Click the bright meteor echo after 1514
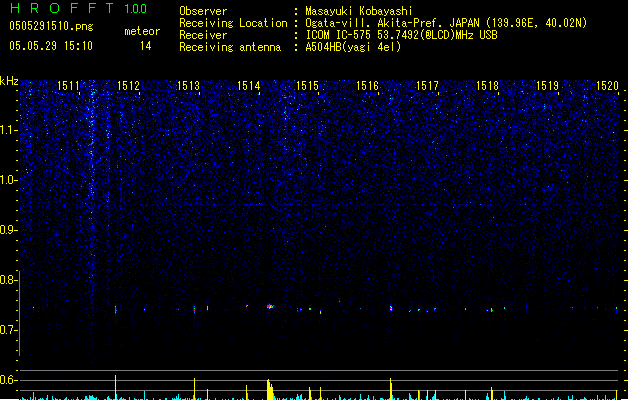This screenshot has height=400, width=629. tap(270, 307)
